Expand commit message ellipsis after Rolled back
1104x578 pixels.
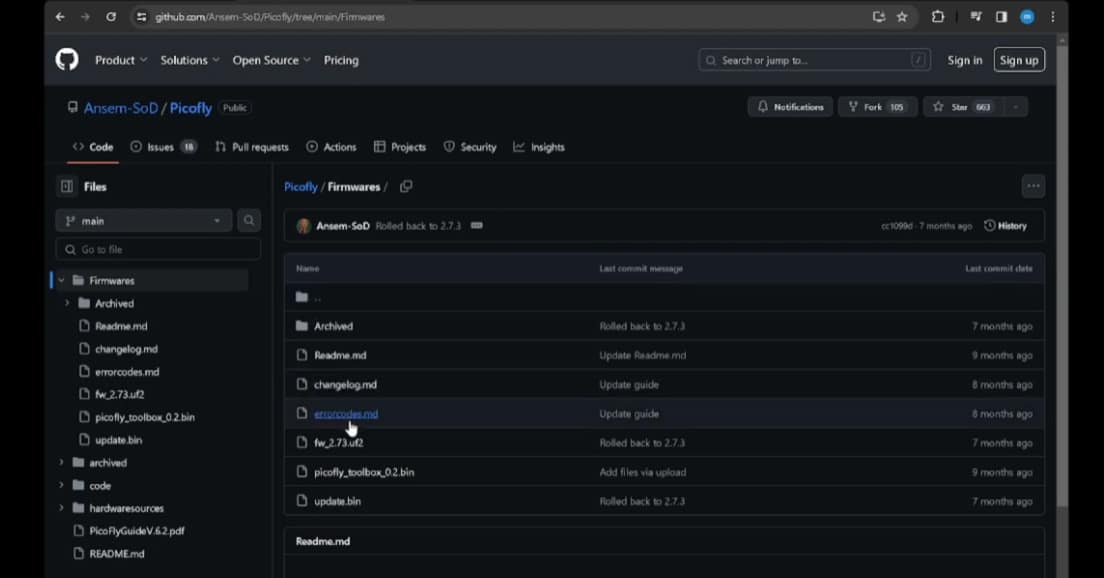click(x=477, y=226)
